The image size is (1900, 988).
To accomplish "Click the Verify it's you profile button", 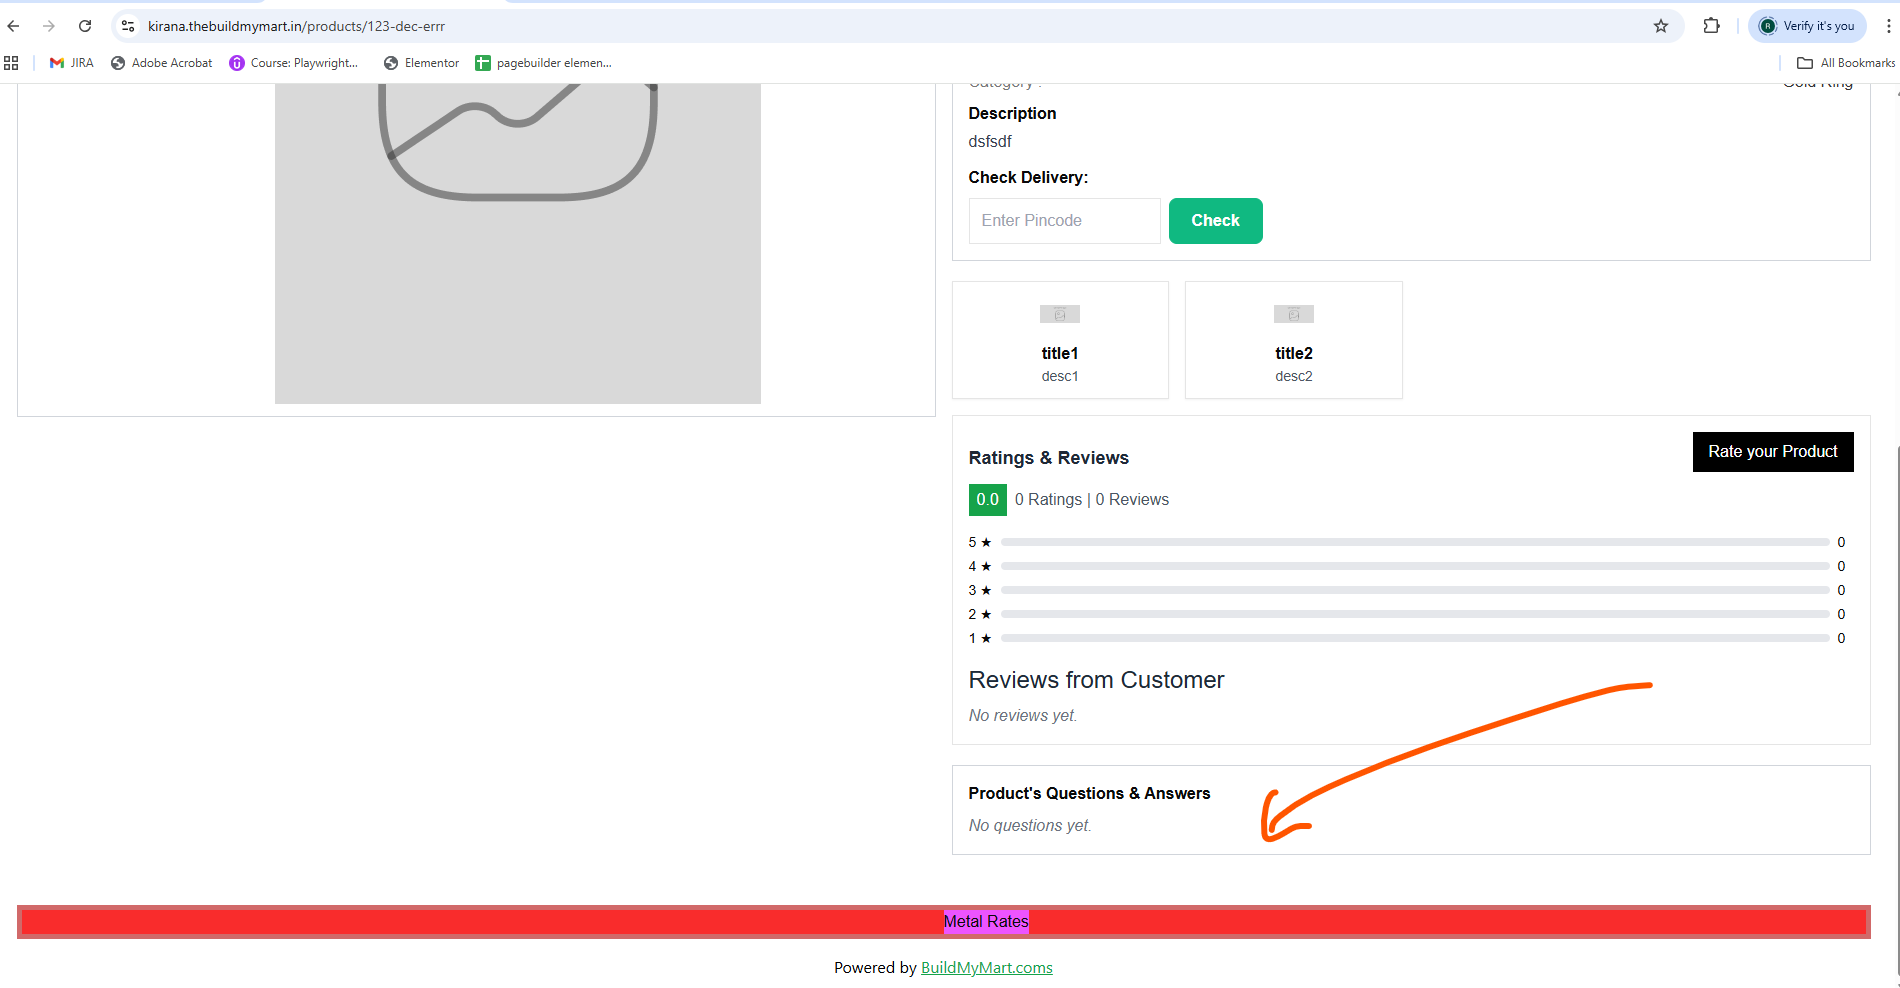I will coord(1807,26).
